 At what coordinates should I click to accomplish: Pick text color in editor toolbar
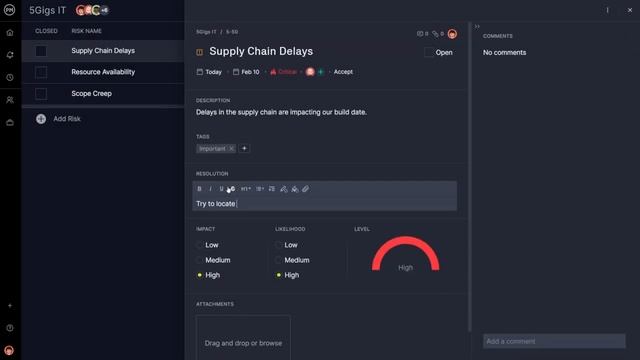click(x=284, y=189)
